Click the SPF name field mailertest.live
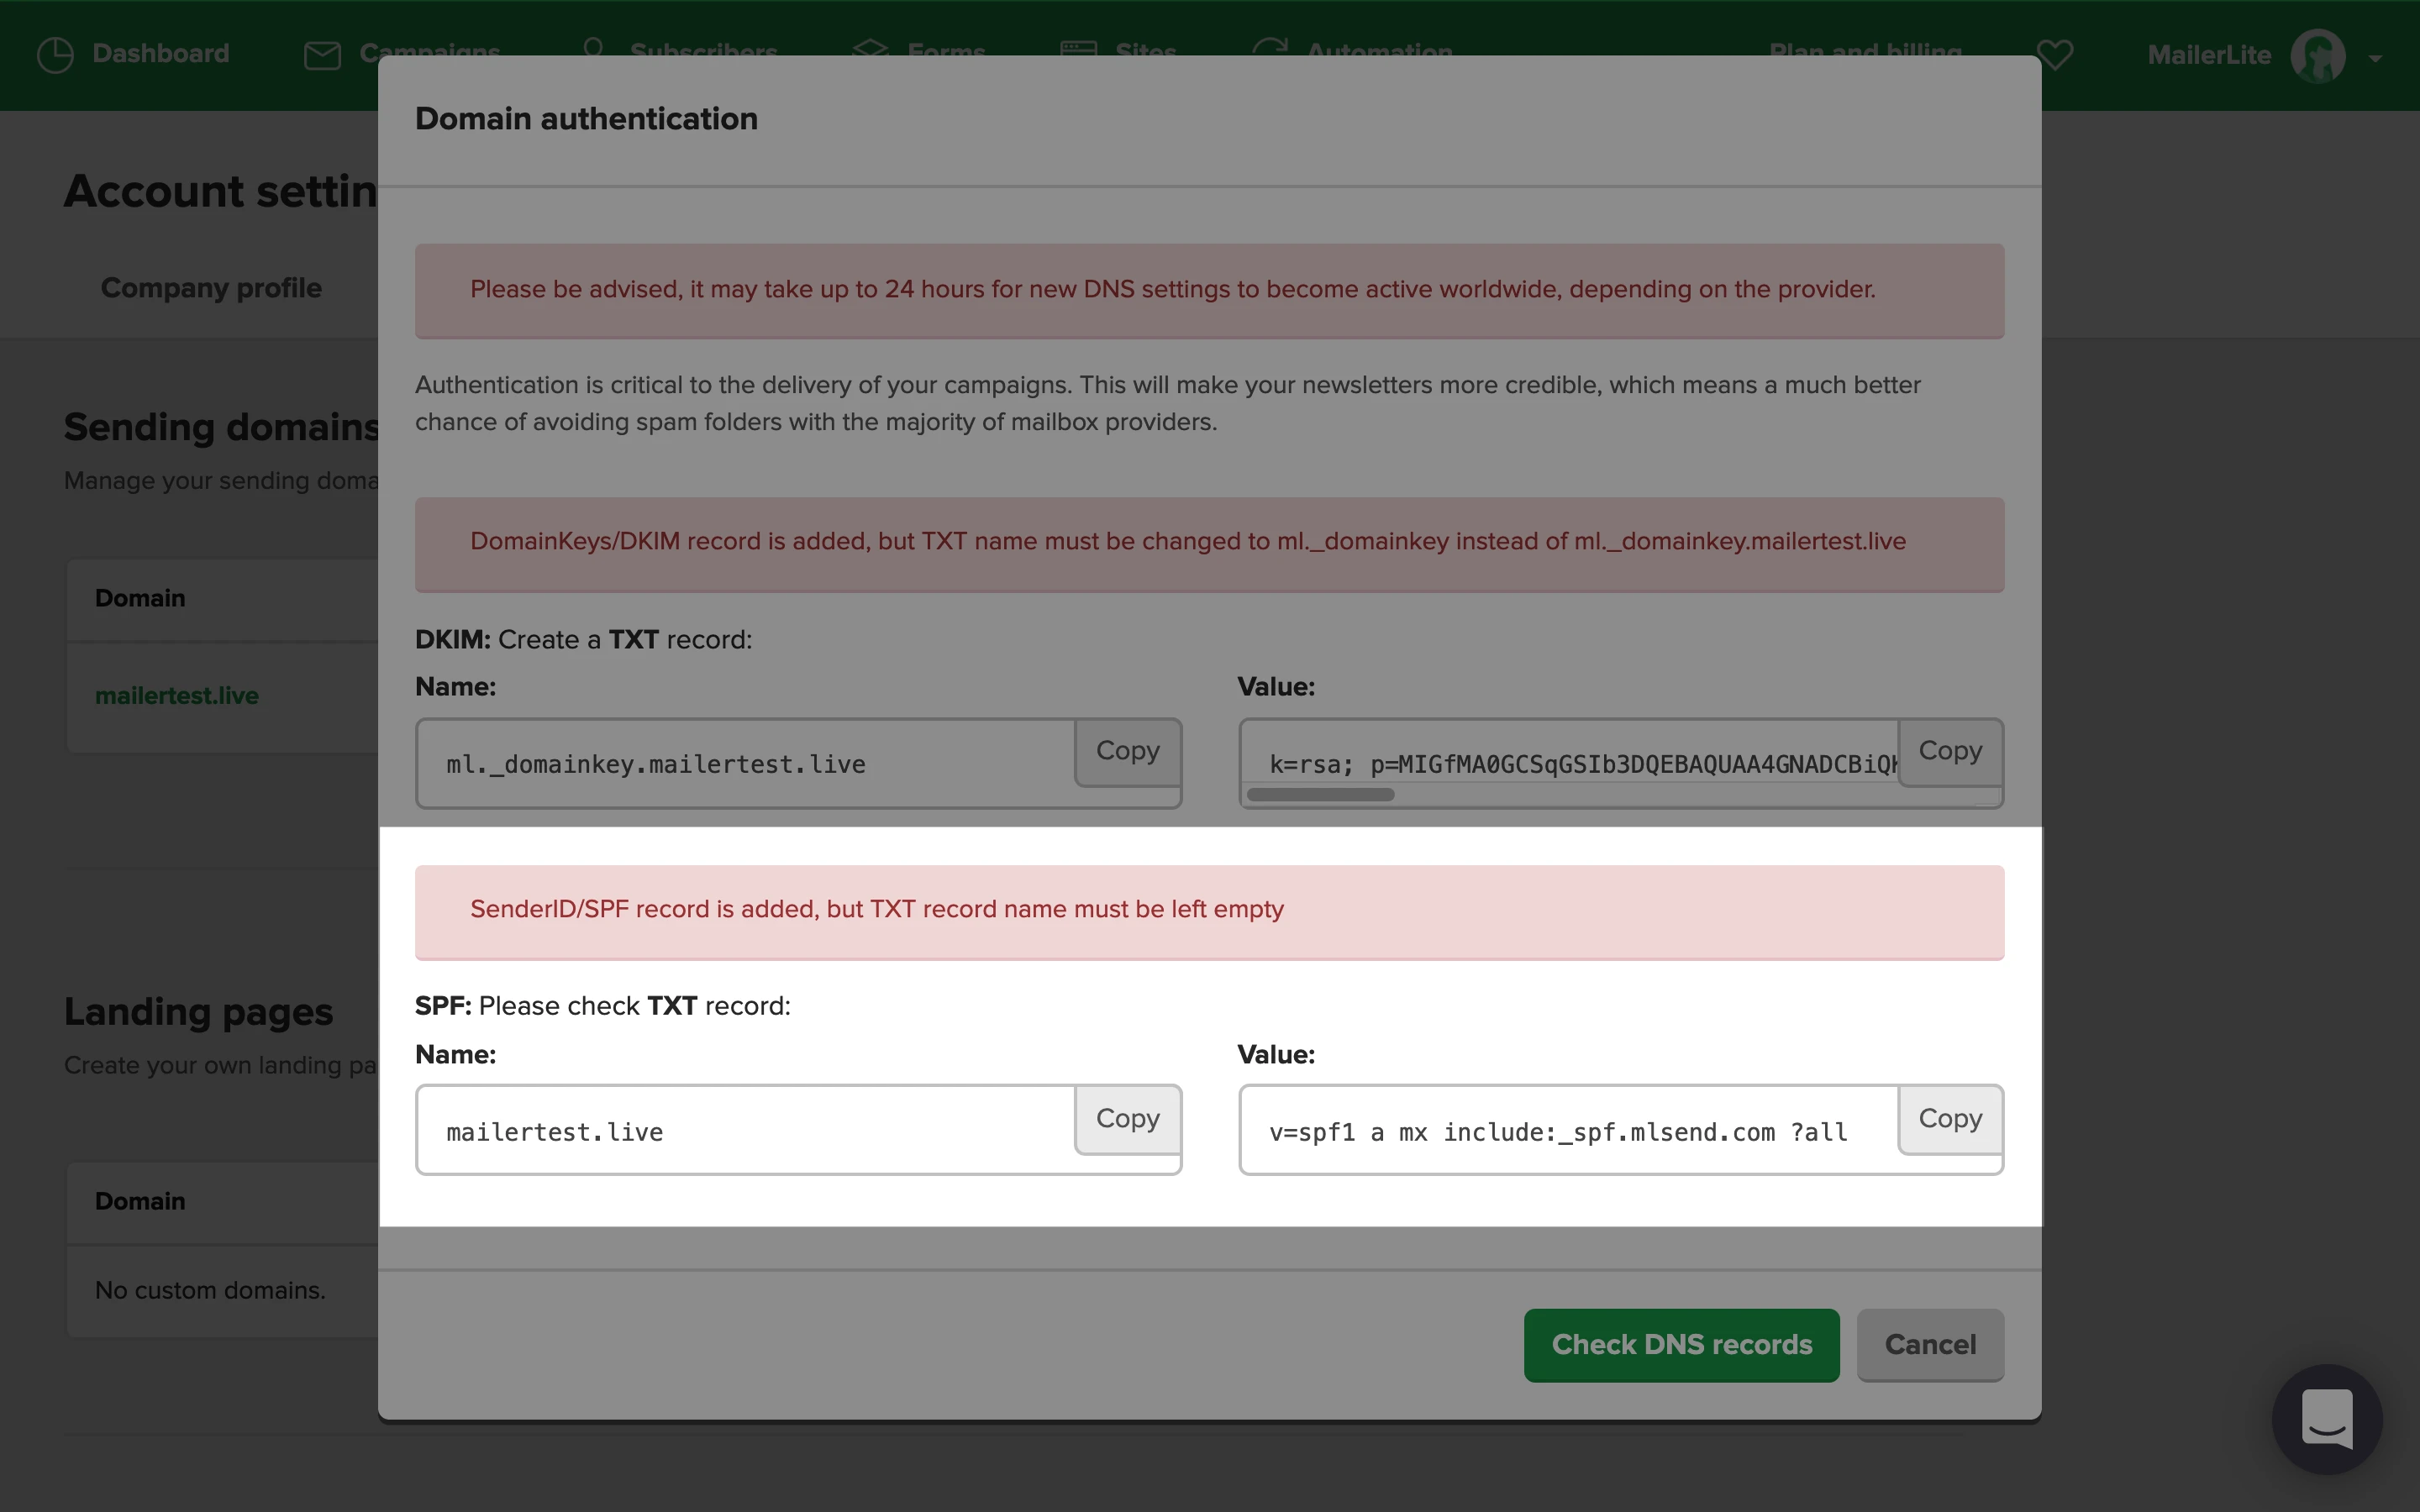This screenshot has width=2420, height=1512. pyautogui.click(x=745, y=1132)
